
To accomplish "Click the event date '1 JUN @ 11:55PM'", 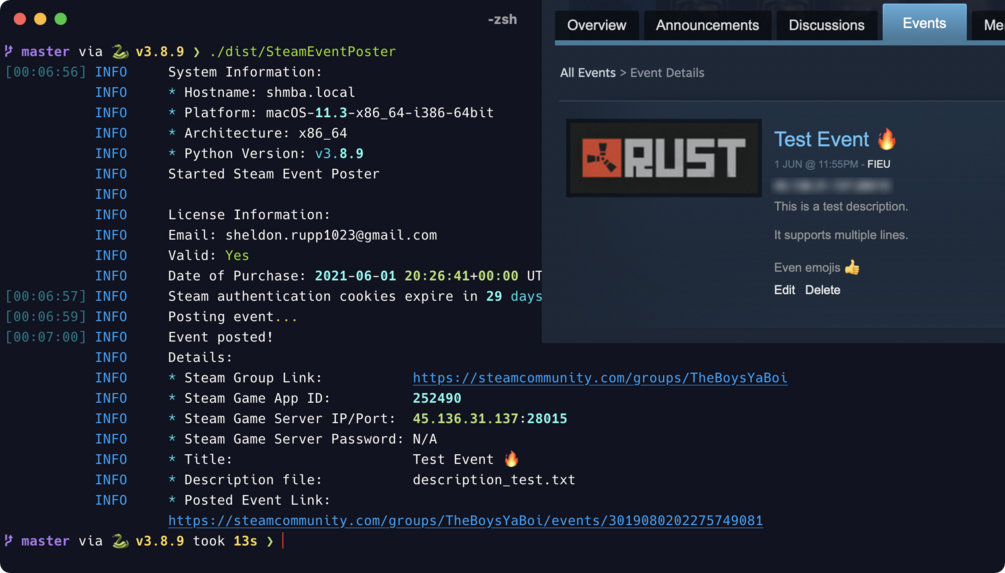I will 815,164.
